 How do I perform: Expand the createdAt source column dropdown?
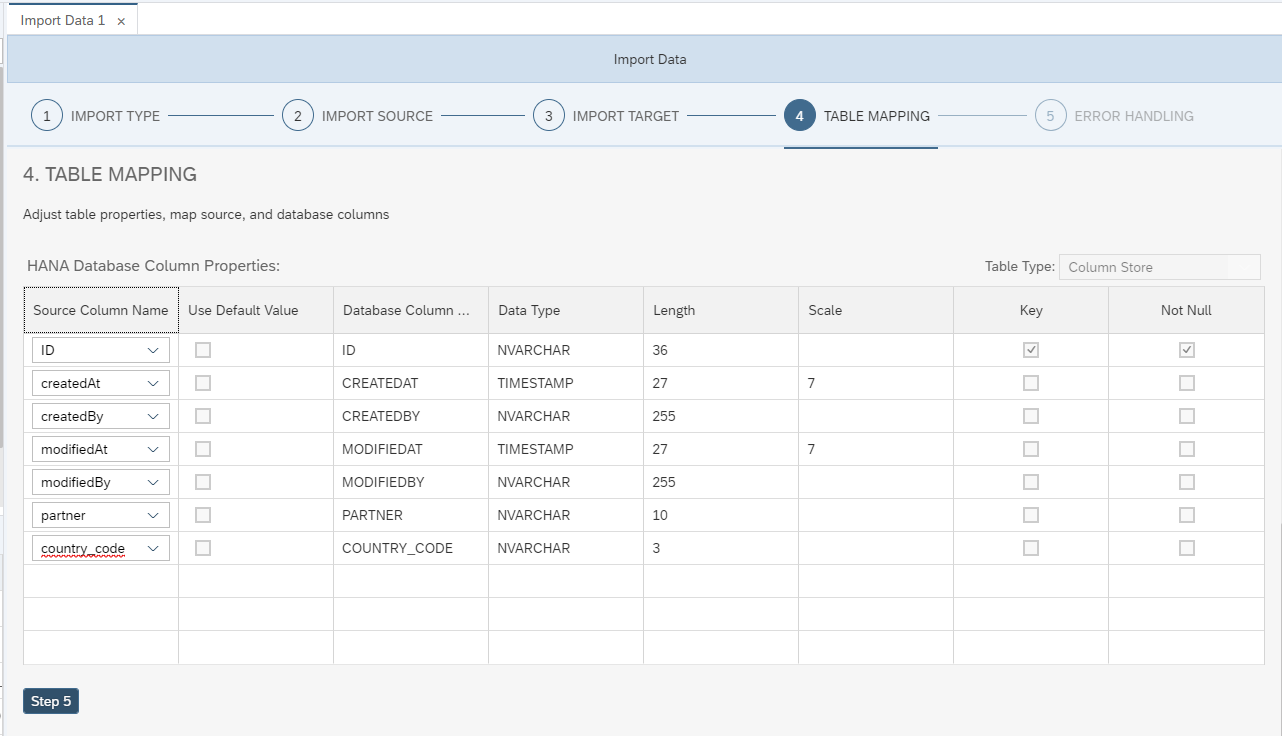click(x=155, y=383)
